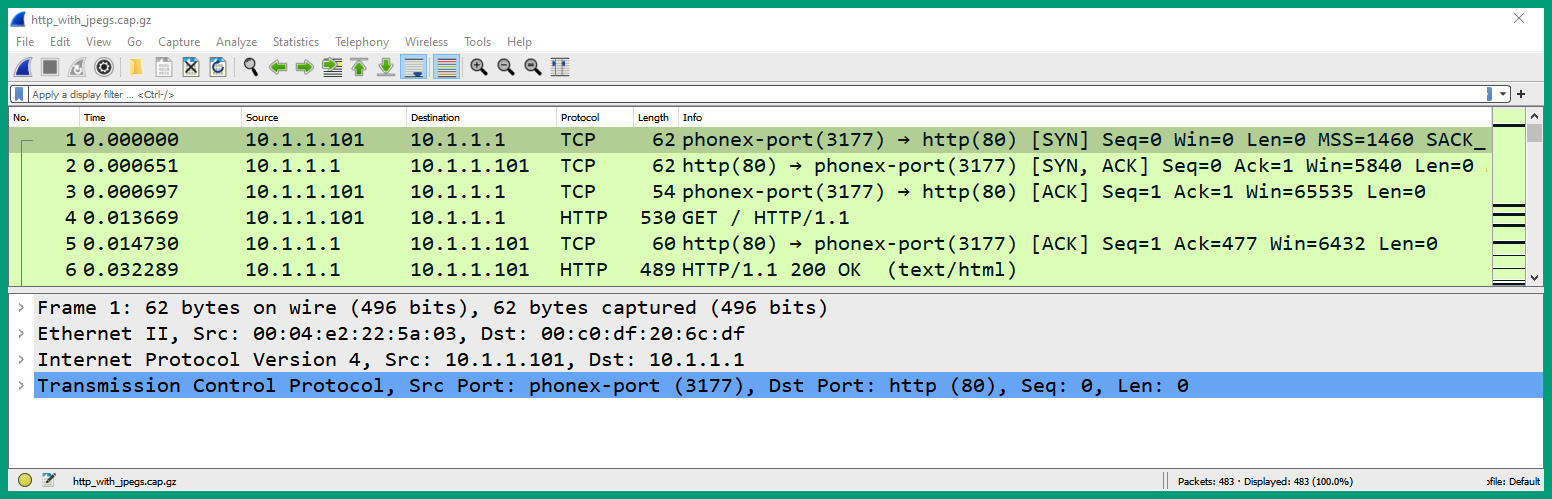Open a capture file folder icon
Image resolution: width=1552 pixels, height=499 pixels.
136,67
